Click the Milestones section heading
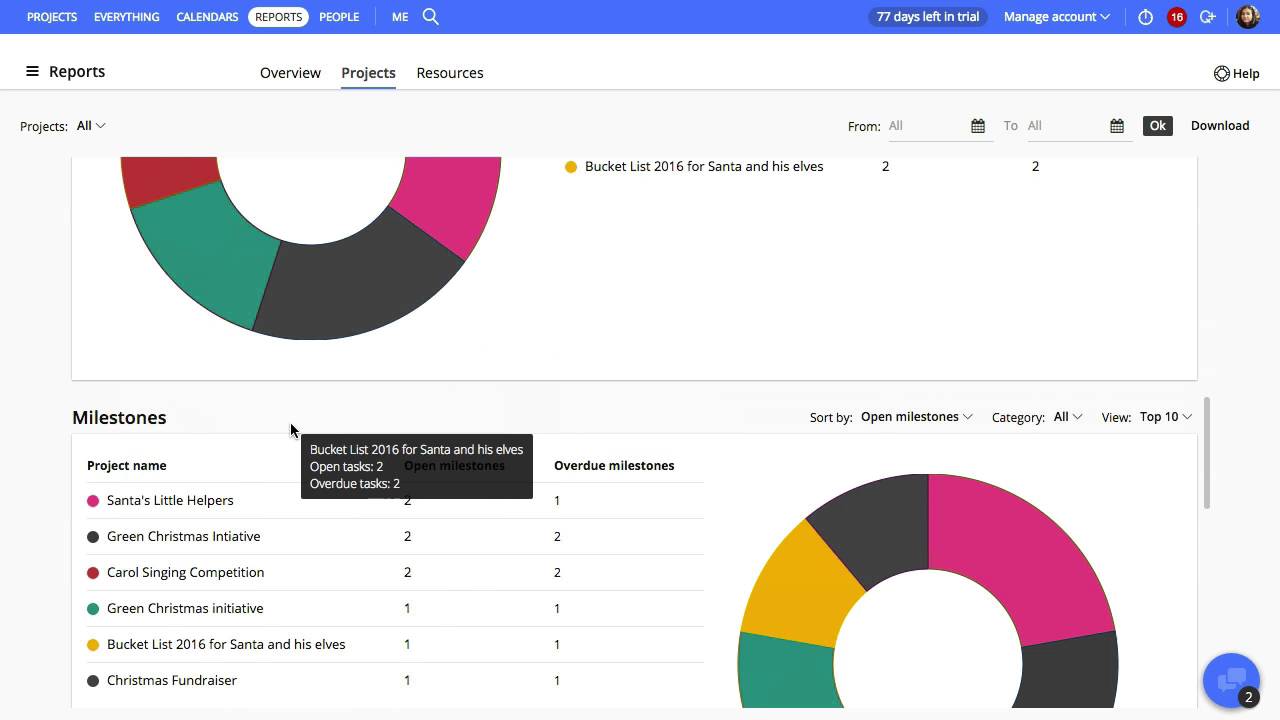Image resolution: width=1280 pixels, height=720 pixels. 119,418
